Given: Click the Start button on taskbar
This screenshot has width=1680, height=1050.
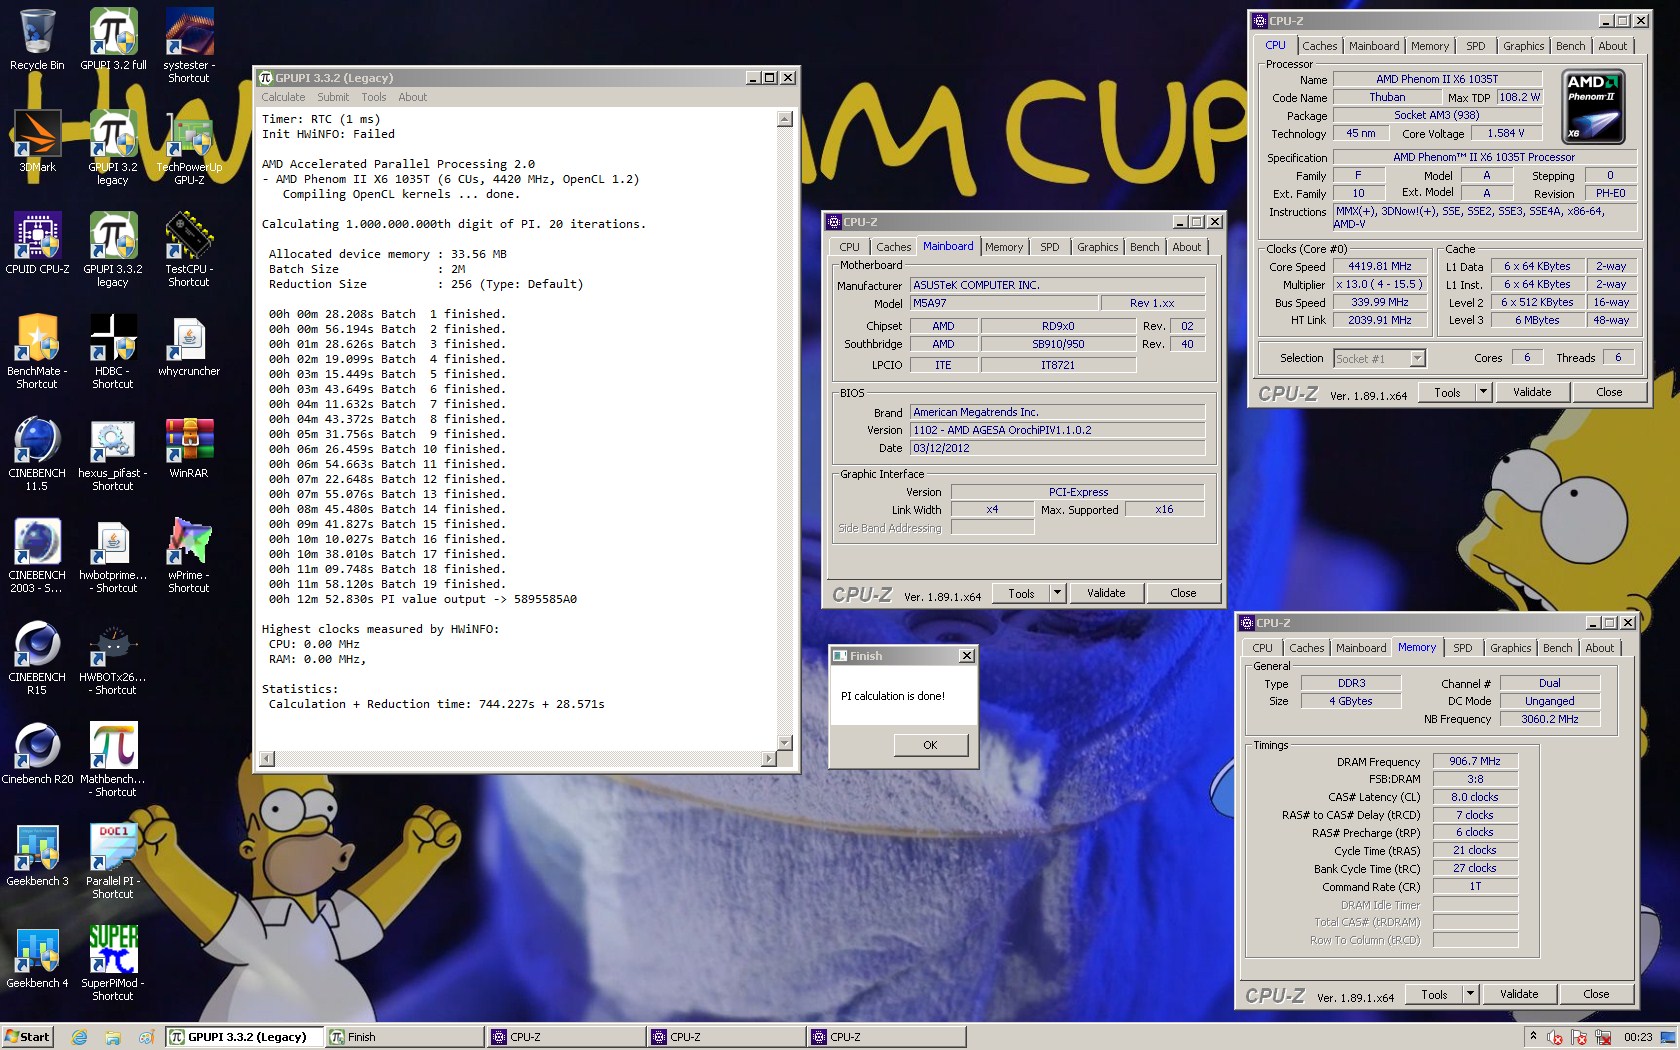Looking at the screenshot, I should 27,1037.
